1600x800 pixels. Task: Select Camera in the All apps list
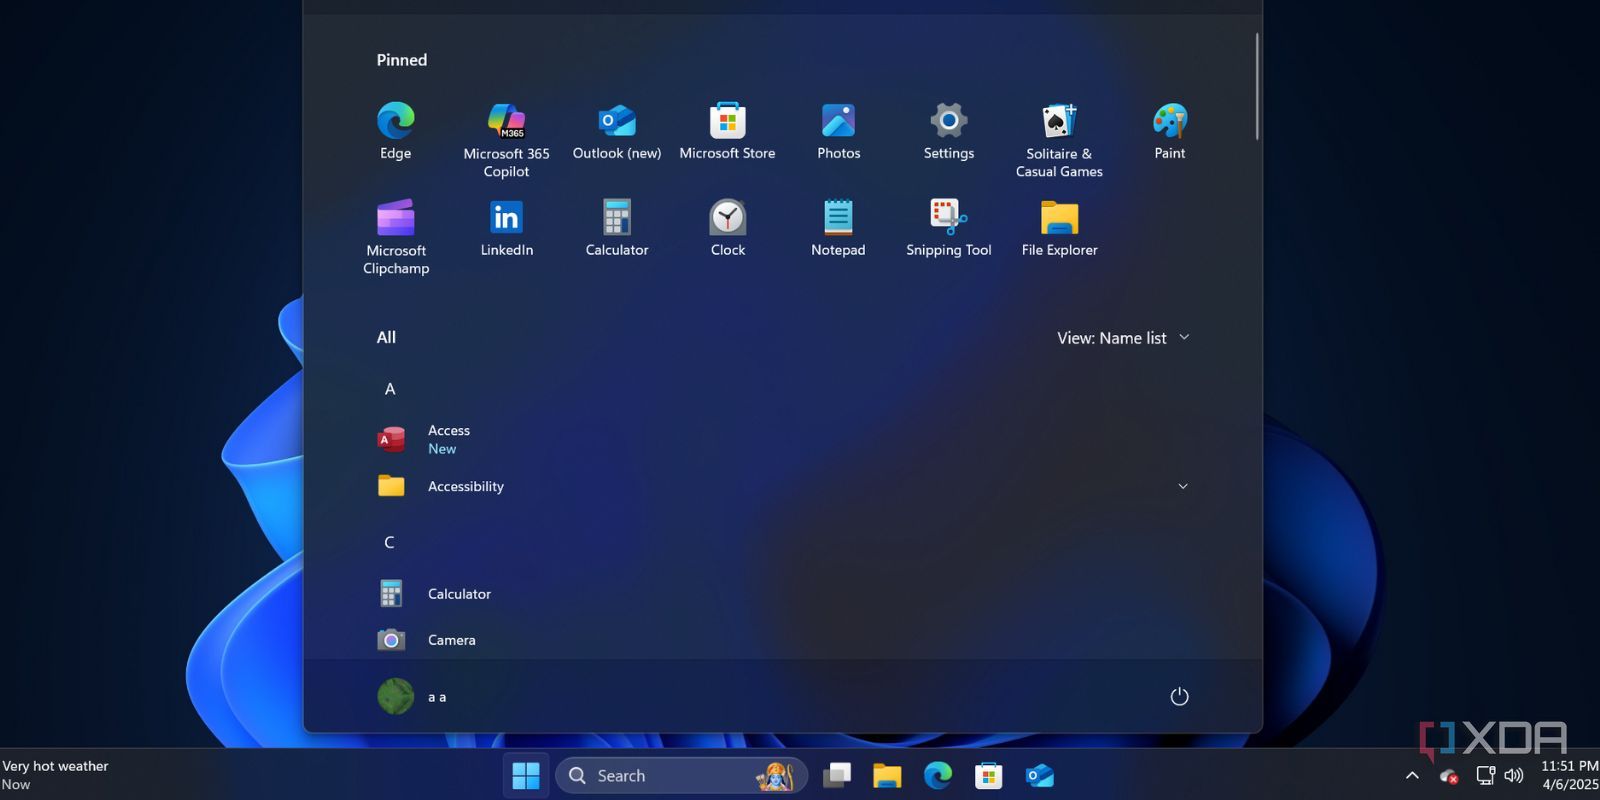[x=451, y=640]
